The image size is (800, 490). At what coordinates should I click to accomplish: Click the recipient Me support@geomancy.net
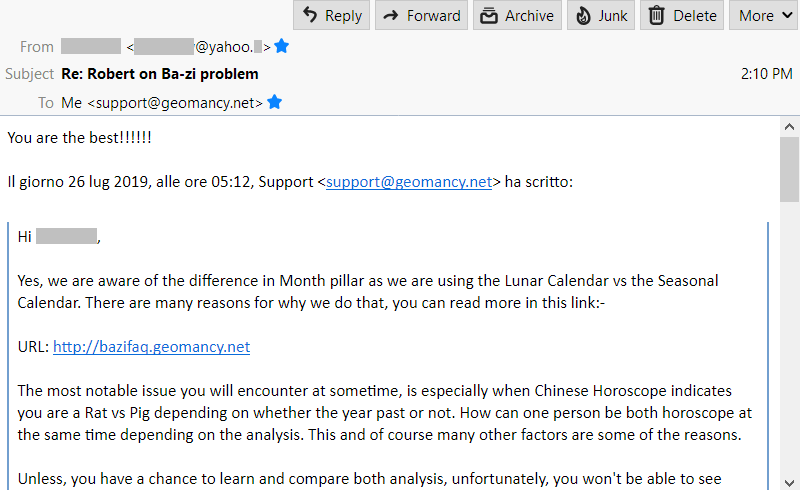pyautogui.click(x=162, y=102)
